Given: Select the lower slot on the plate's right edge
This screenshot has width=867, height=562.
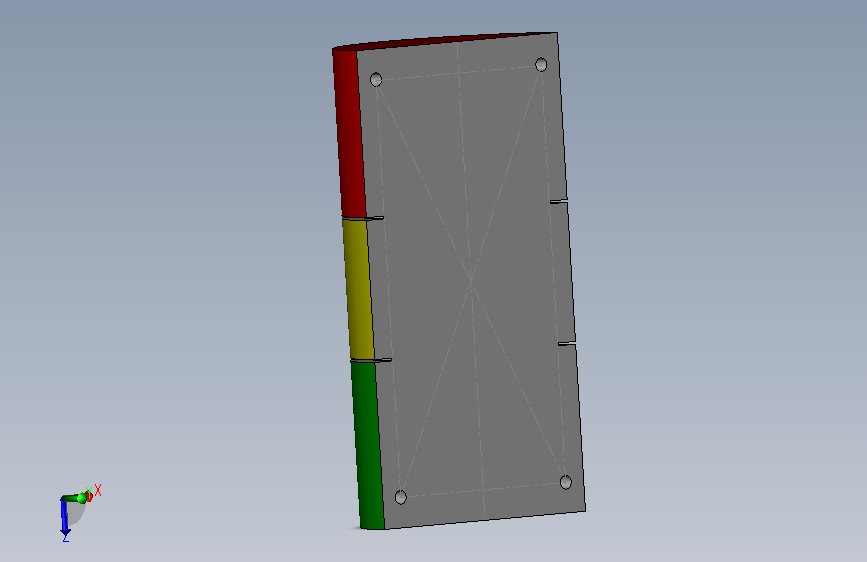Looking at the screenshot, I should click(x=567, y=344).
